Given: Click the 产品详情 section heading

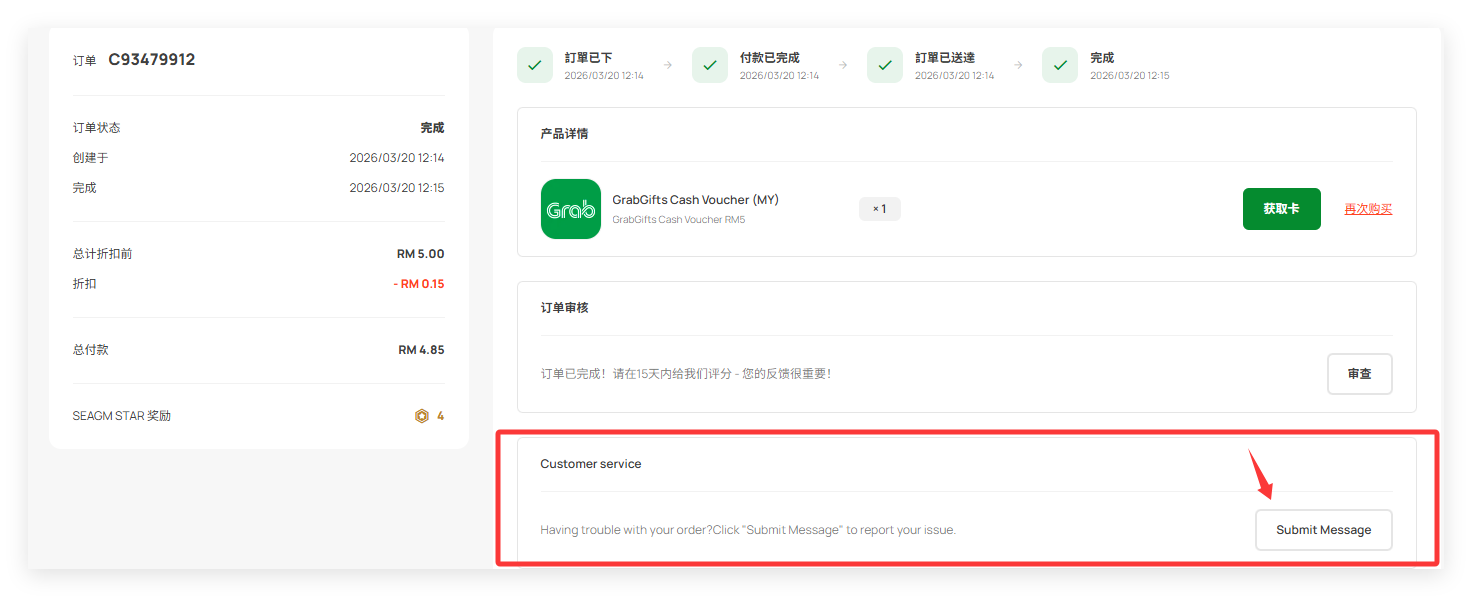Looking at the screenshot, I should coord(564,134).
